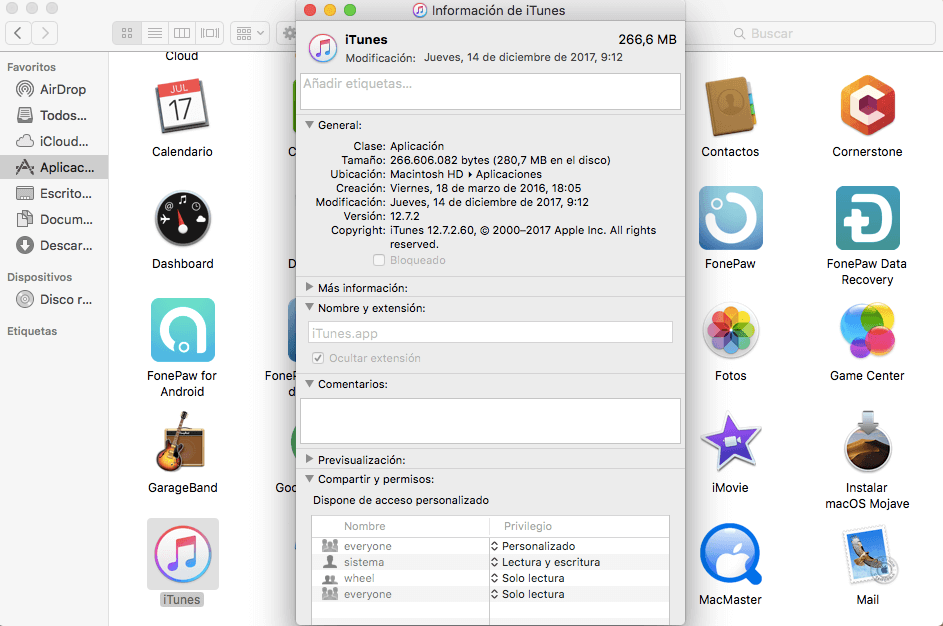The image size is (943, 626).
Task: Select the Instalar macOS Mojave icon
Action: (x=867, y=442)
